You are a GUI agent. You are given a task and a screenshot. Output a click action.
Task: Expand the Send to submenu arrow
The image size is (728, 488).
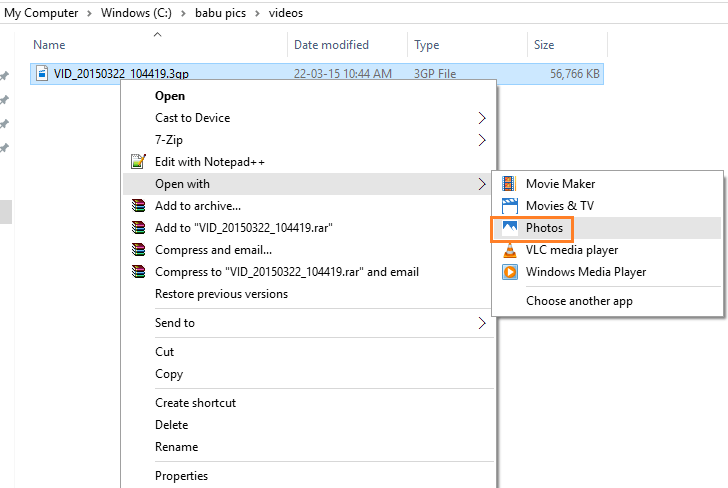[x=482, y=323]
